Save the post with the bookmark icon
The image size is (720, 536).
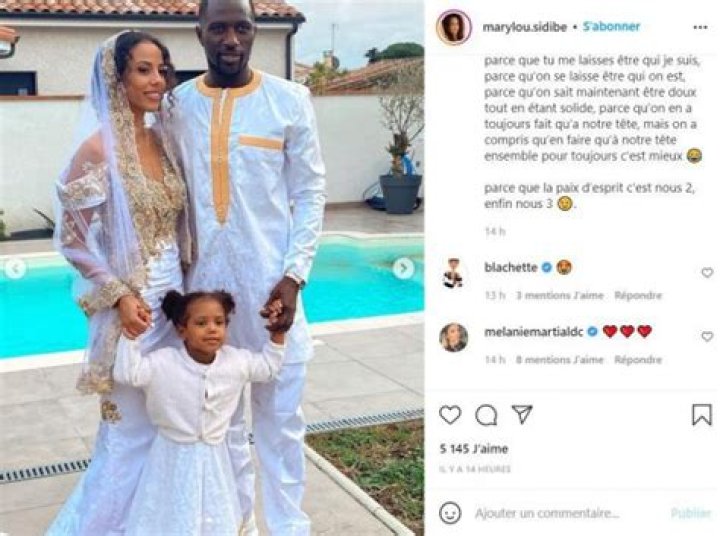tap(702, 415)
